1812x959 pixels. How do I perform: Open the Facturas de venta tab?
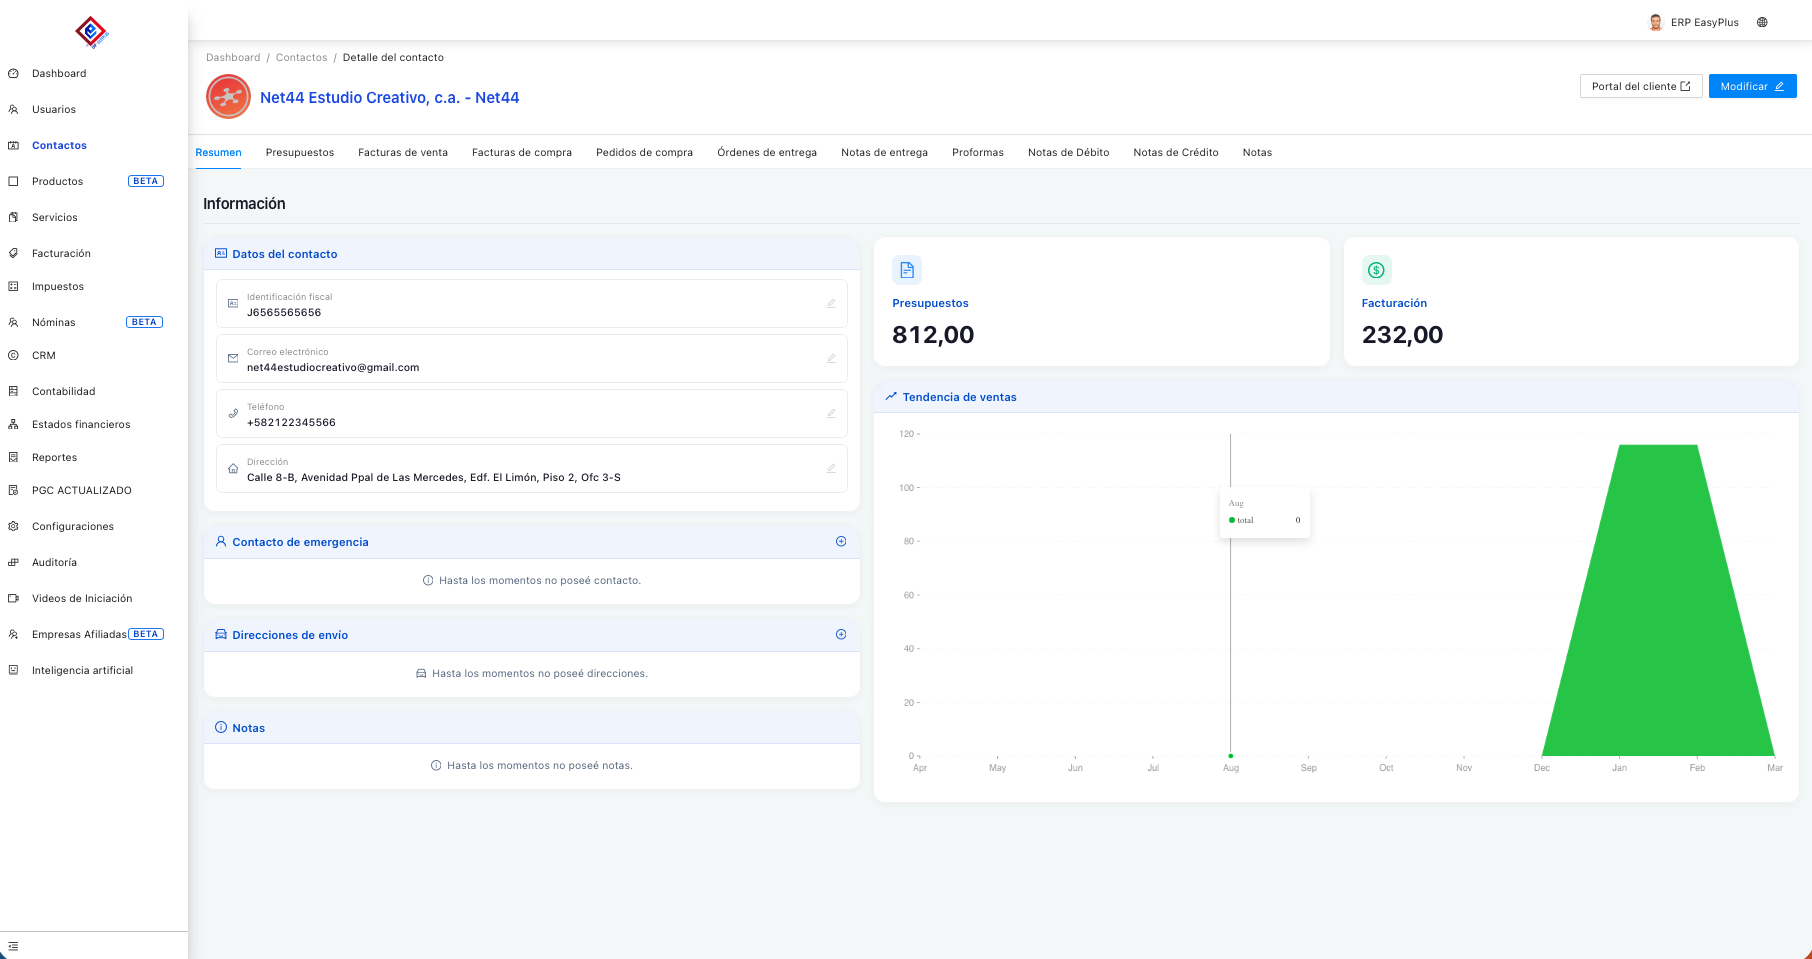403,153
